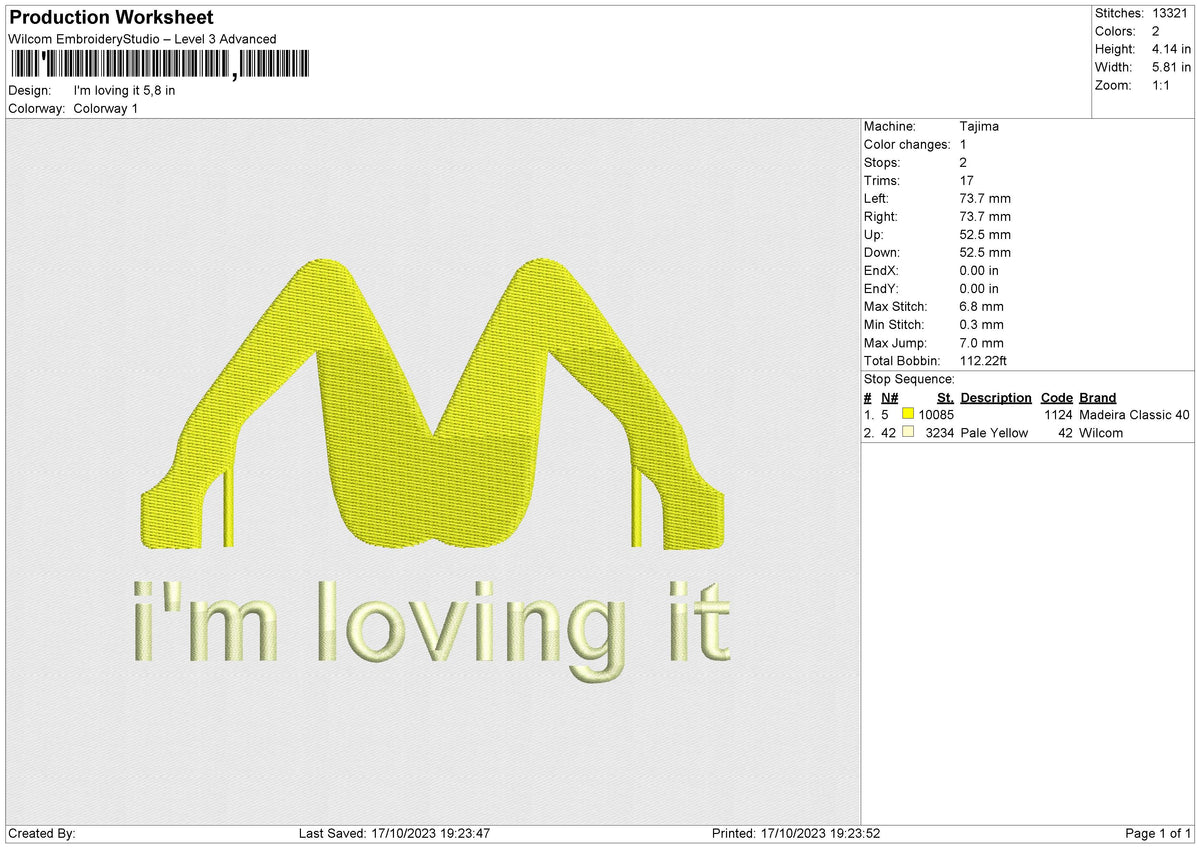This screenshot has width=1200, height=848.
Task: Click the design name 'I'm loving it 5,8 in'
Action: [x=125, y=90]
